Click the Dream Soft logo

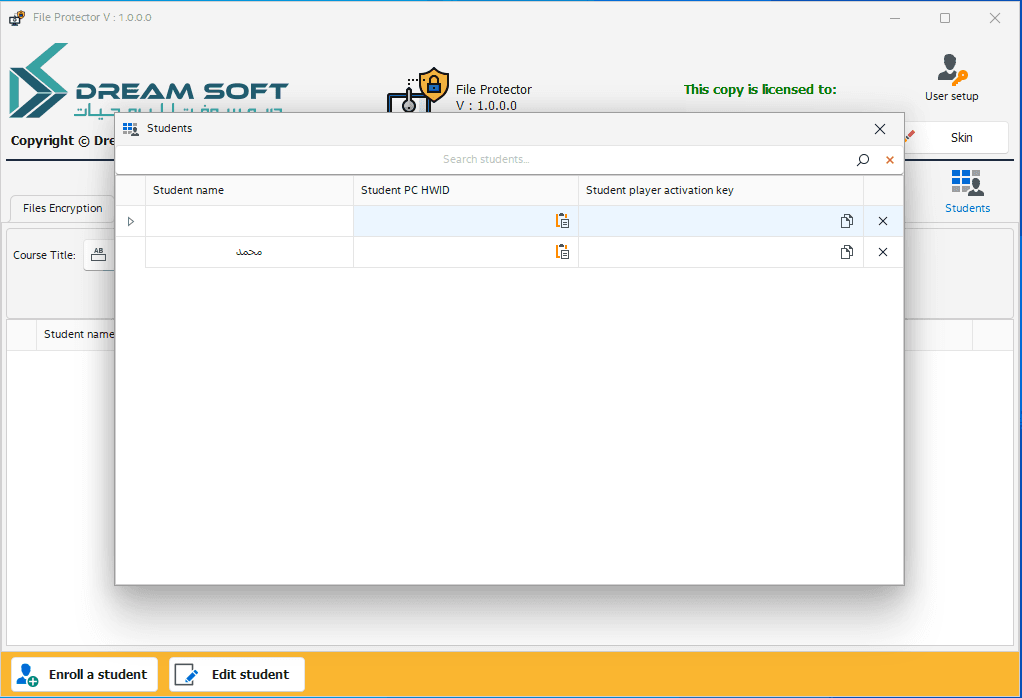click(147, 81)
